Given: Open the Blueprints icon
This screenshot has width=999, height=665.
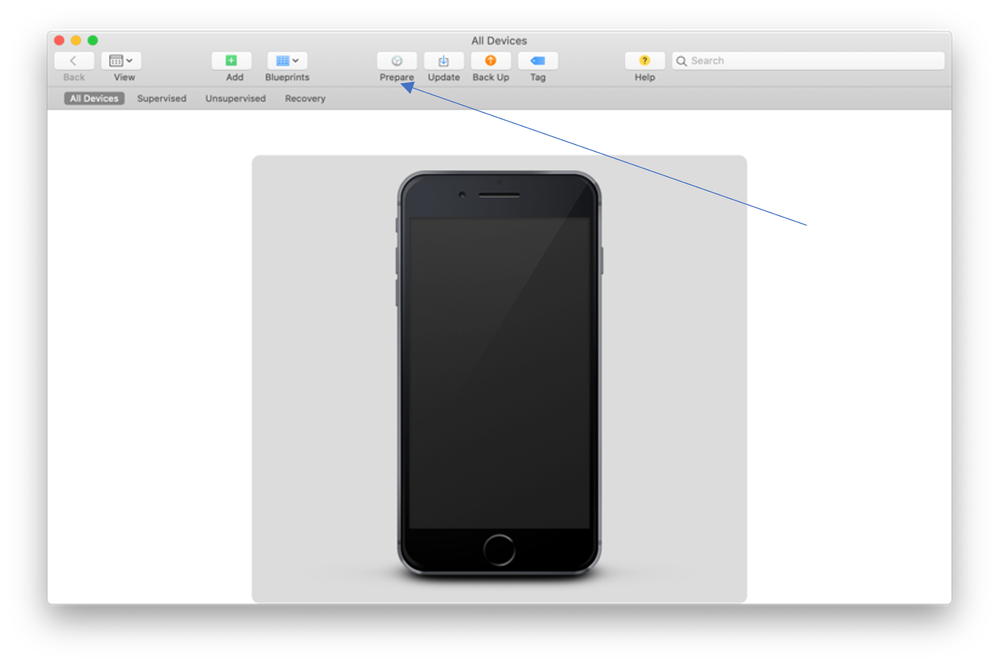Looking at the screenshot, I should click(281, 60).
